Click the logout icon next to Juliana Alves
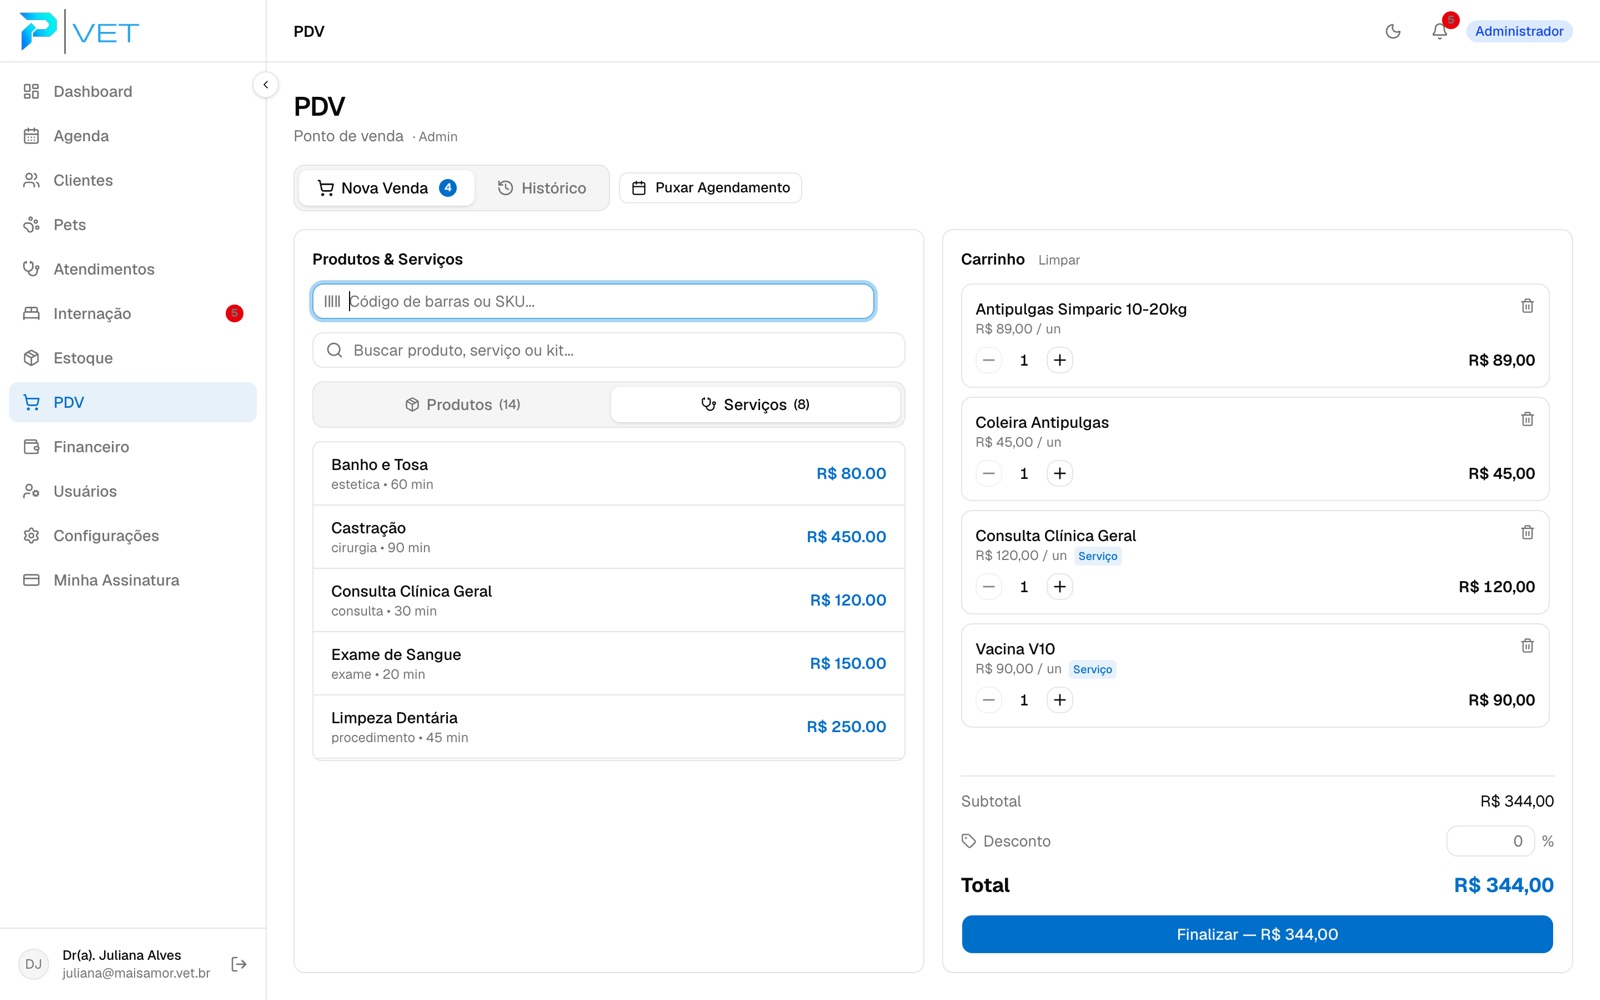The image size is (1600, 1000). click(x=239, y=964)
